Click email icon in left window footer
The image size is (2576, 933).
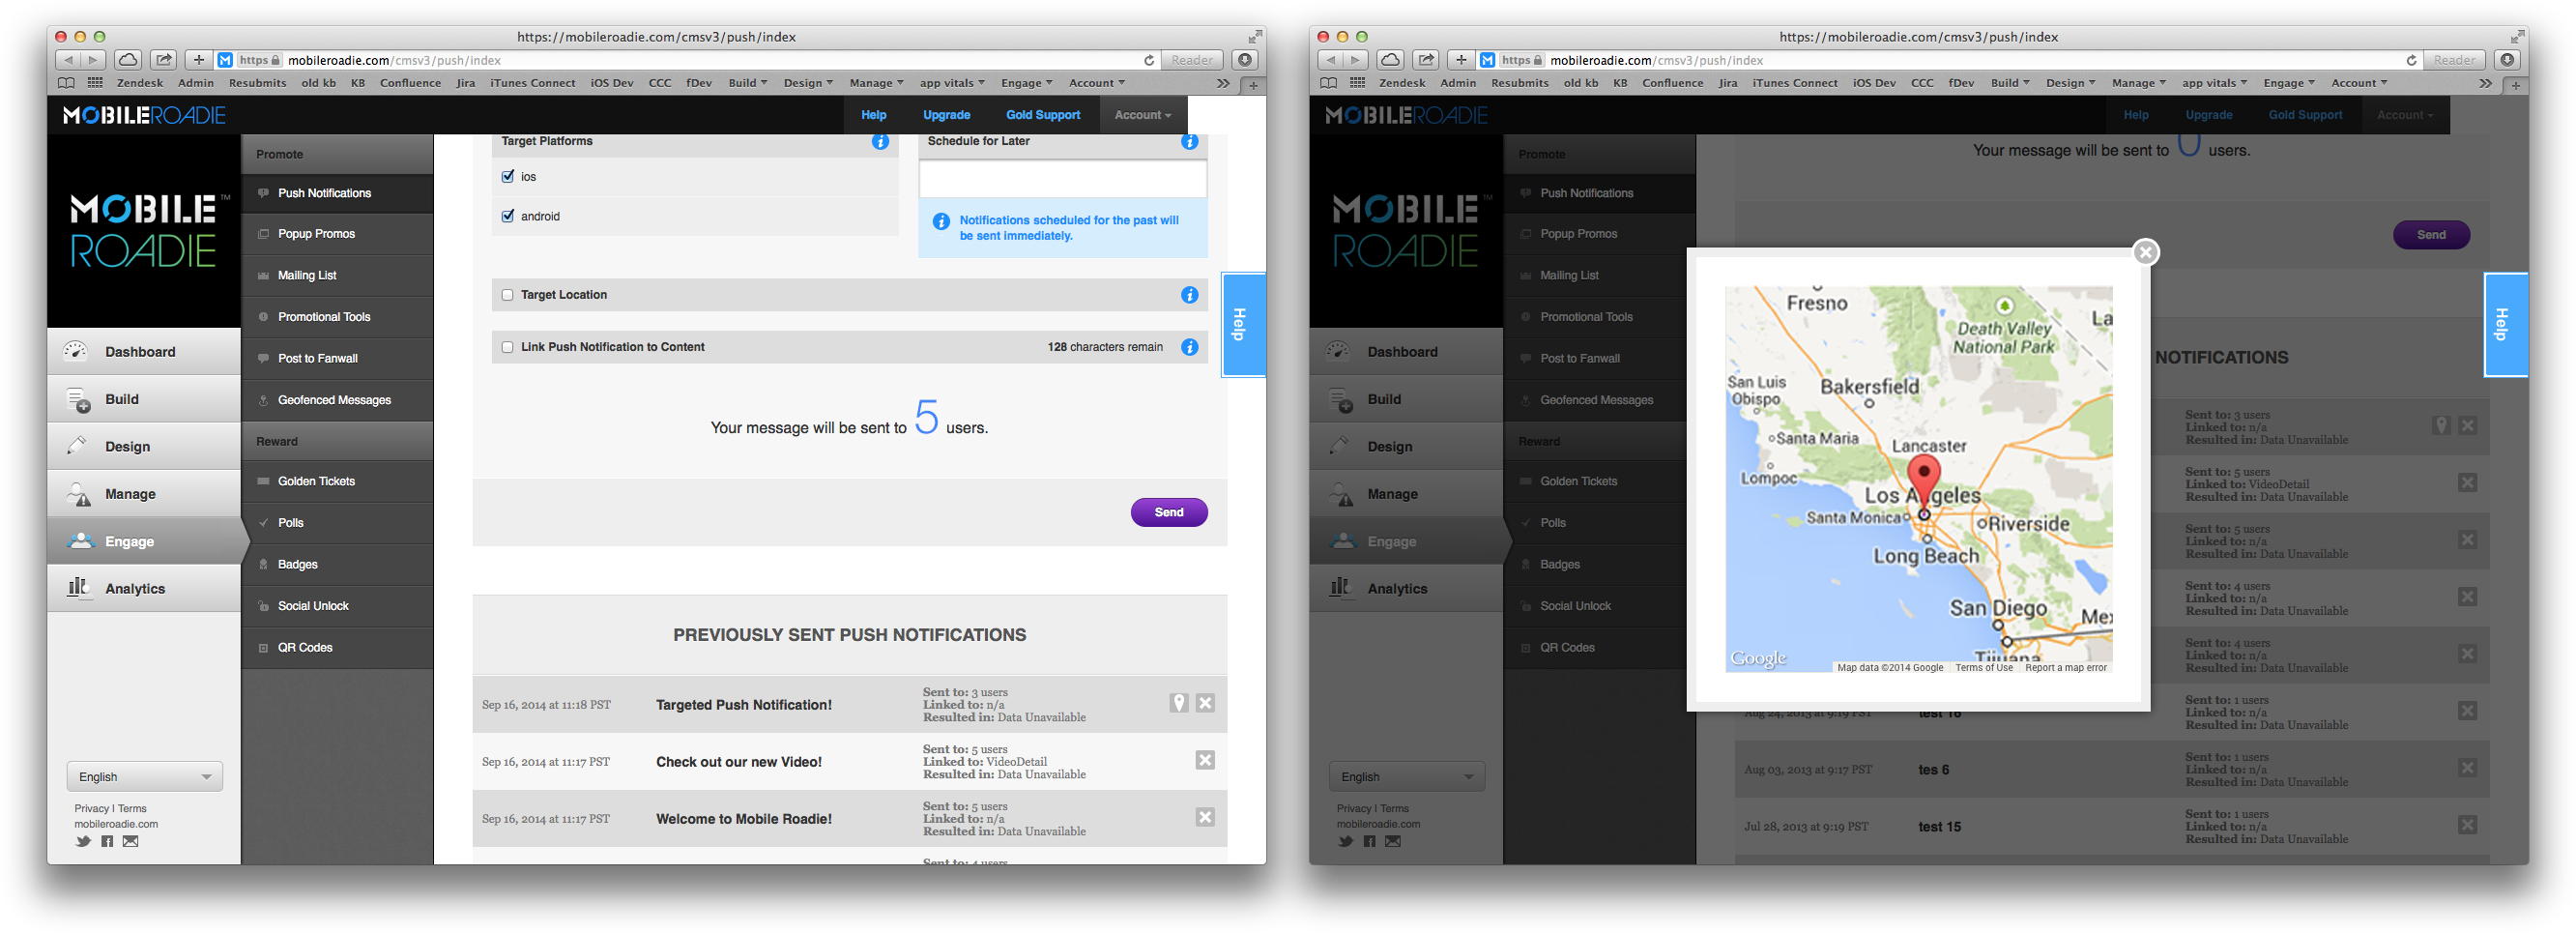(x=130, y=841)
